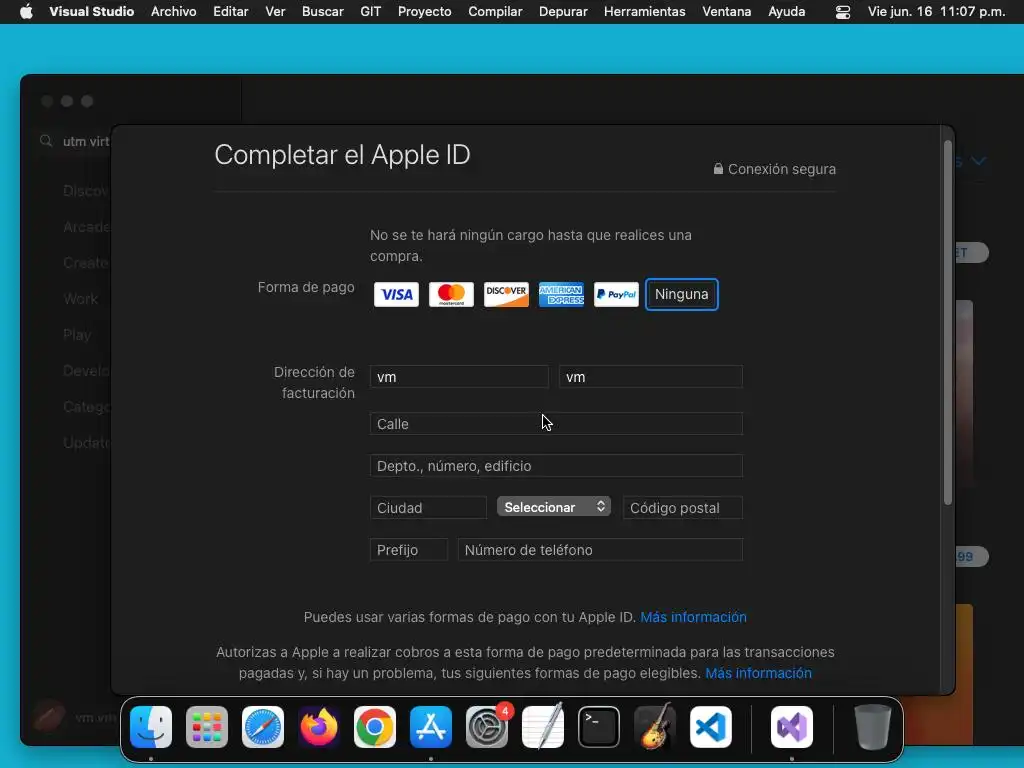Choose Mastercard as payment method
Image resolution: width=1024 pixels, height=768 pixels.
[451, 295]
